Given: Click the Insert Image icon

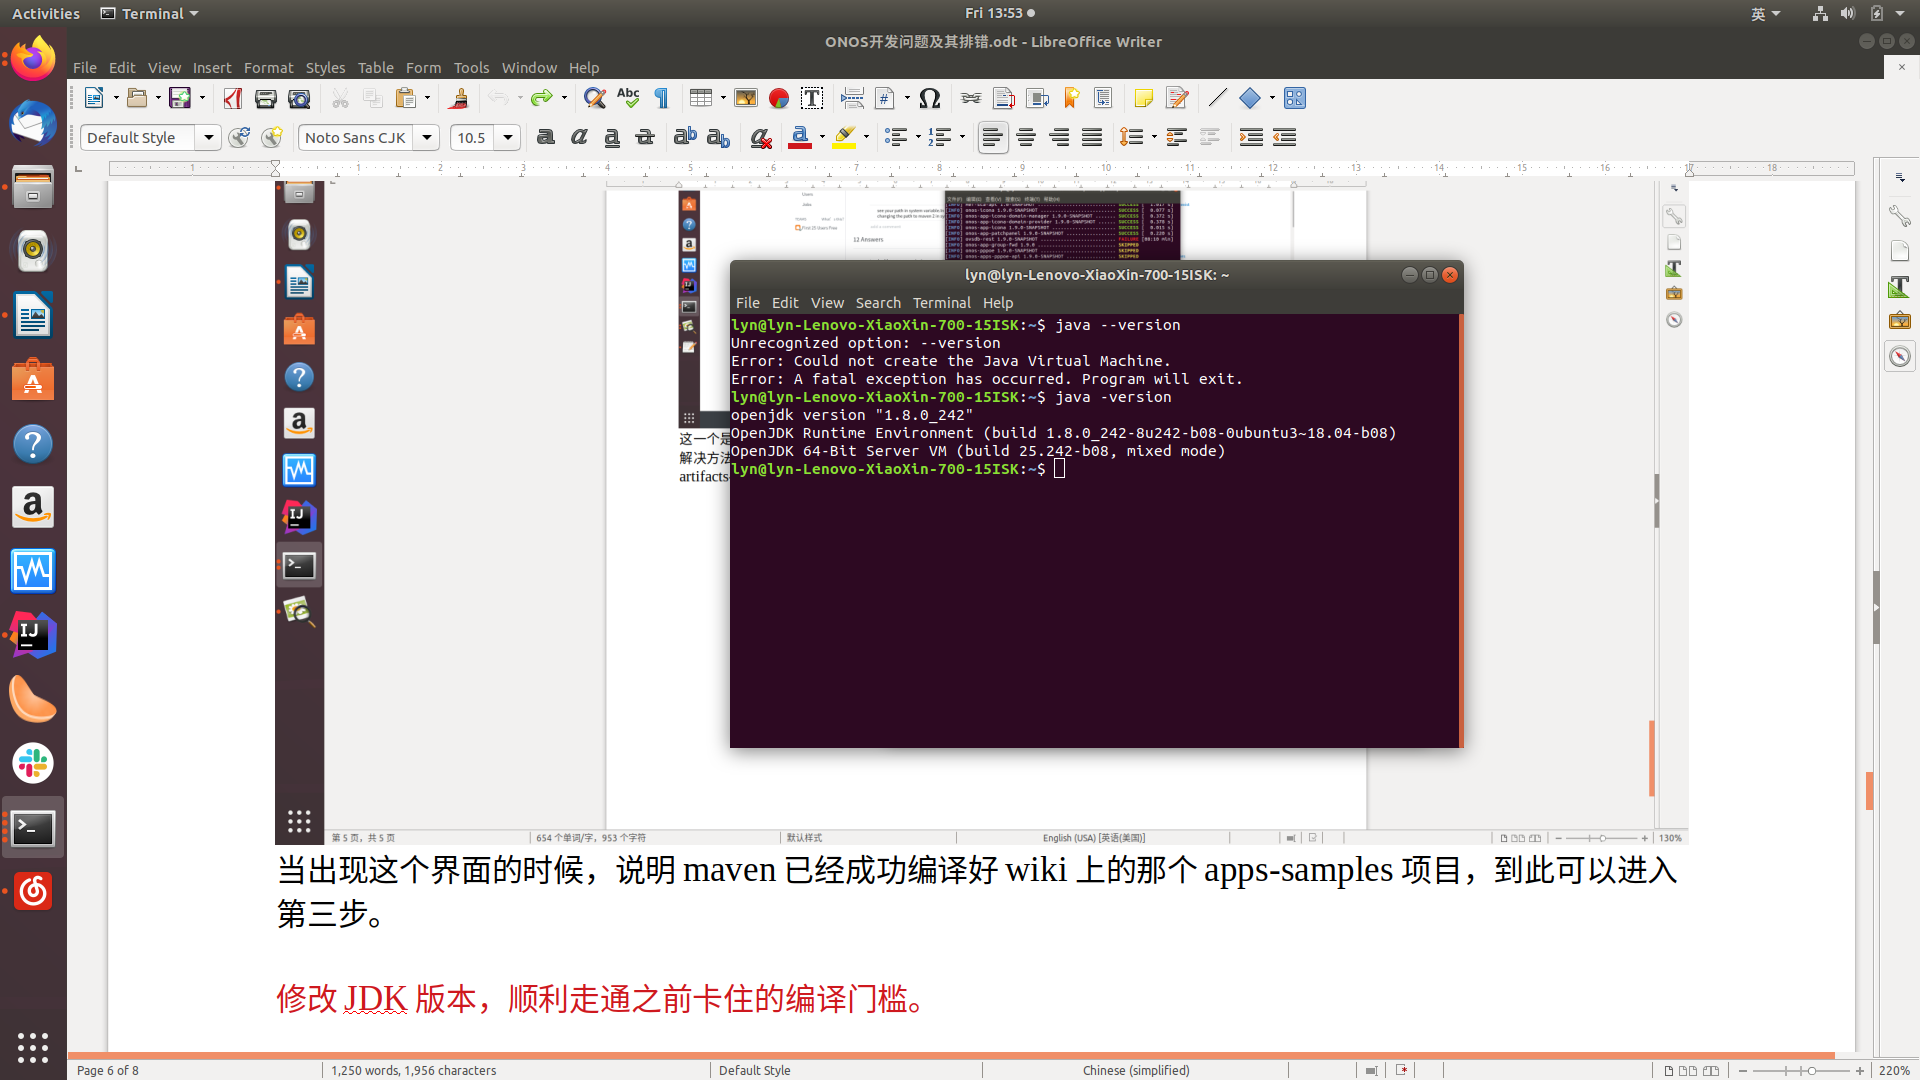Looking at the screenshot, I should coord(746,98).
